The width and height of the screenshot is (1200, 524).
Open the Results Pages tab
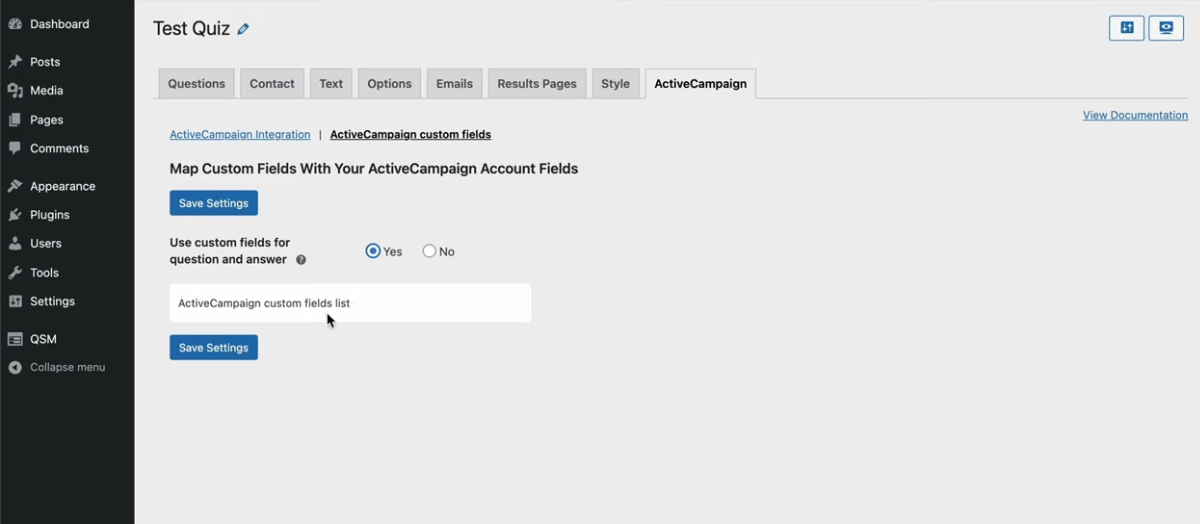point(537,84)
